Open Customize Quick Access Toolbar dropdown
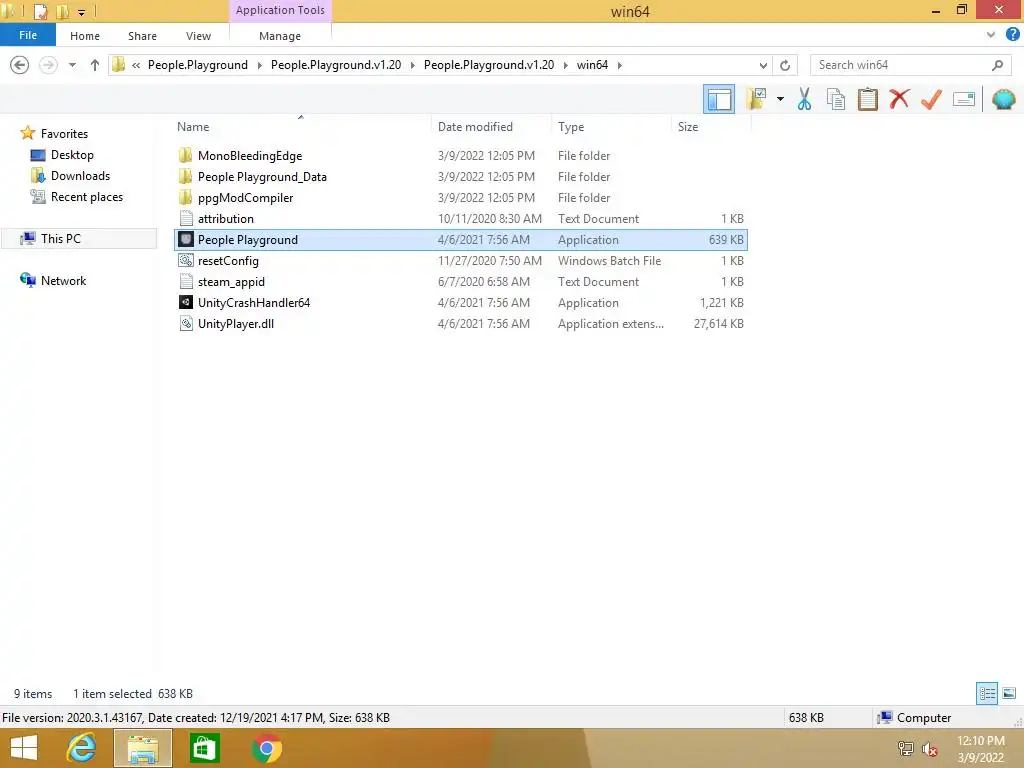This screenshot has height=768, width=1024. point(81,12)
